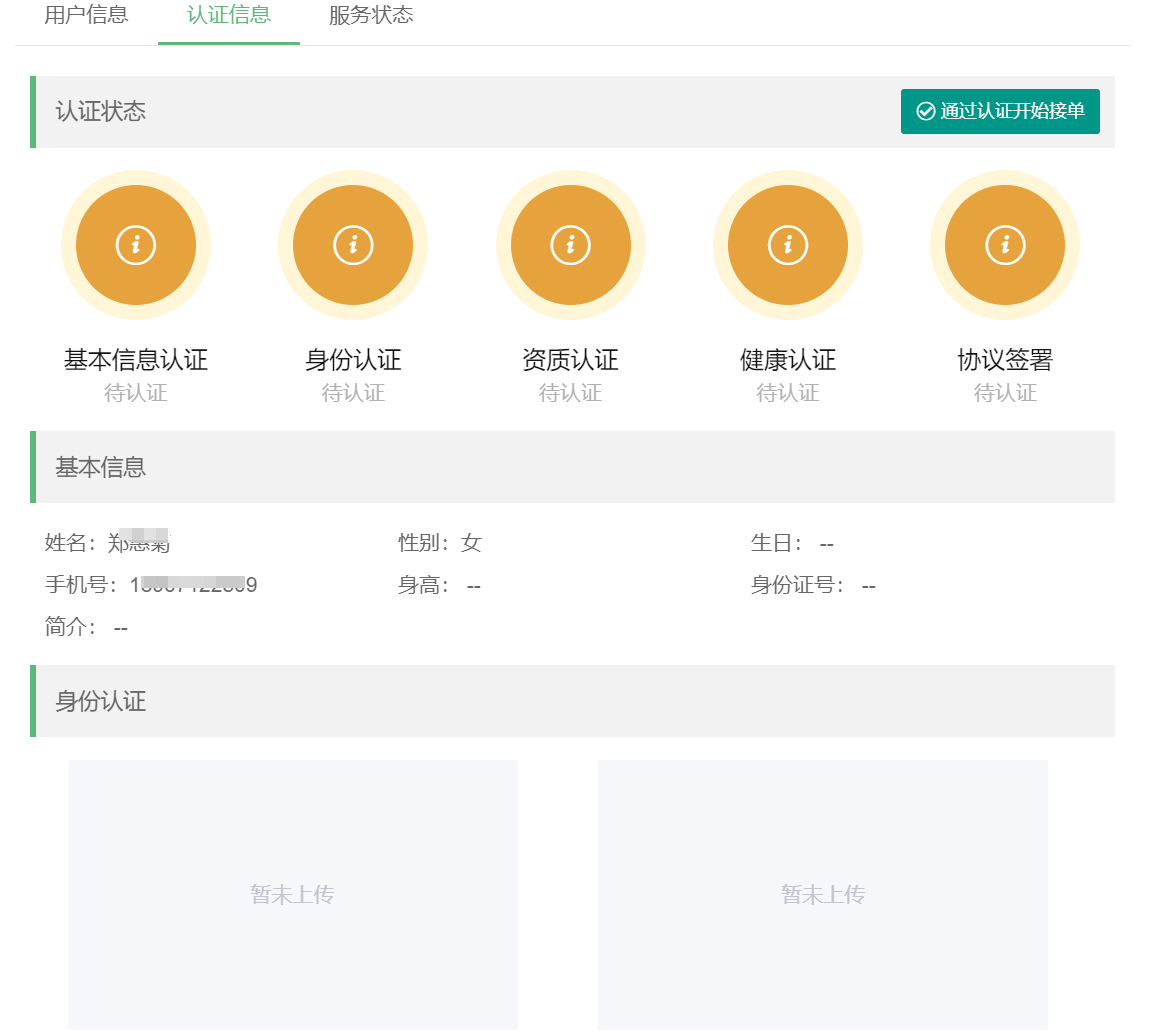Select the 资质认证 label text
Screen dimensions: 1156x1033
point(571,360)
